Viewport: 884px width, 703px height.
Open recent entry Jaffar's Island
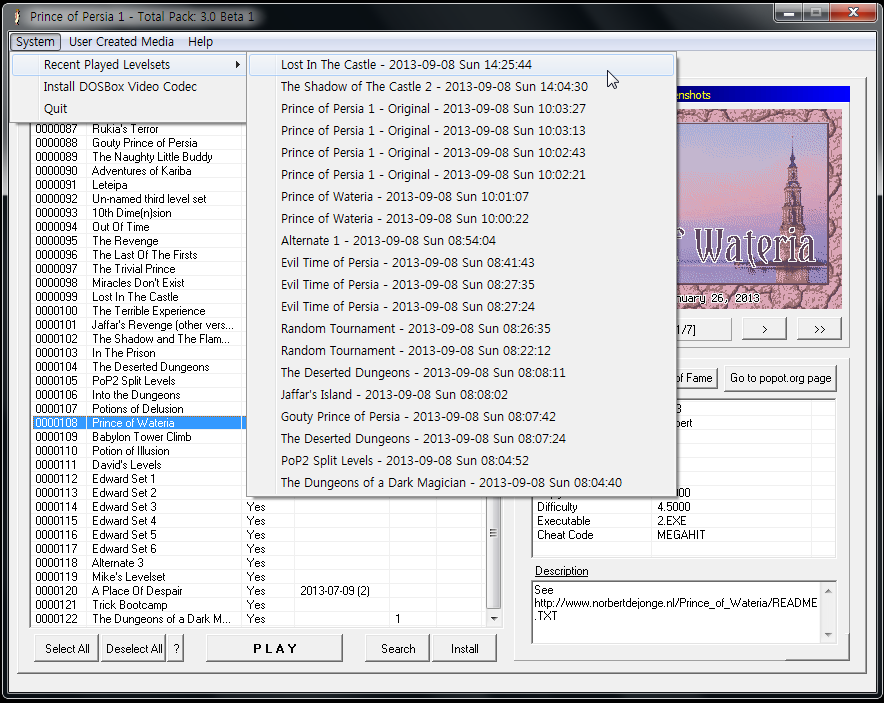(461, 395)
